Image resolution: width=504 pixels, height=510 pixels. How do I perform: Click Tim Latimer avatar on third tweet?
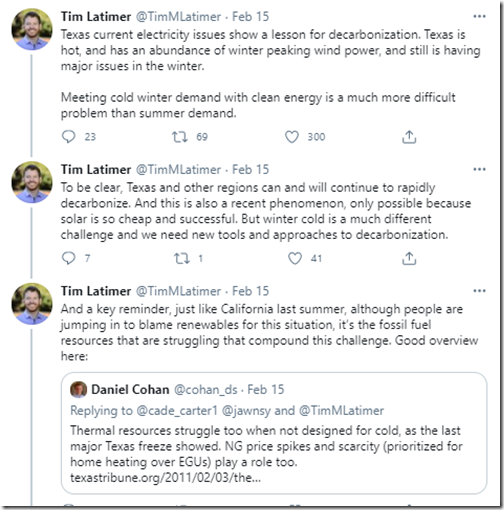pos(32,304)
